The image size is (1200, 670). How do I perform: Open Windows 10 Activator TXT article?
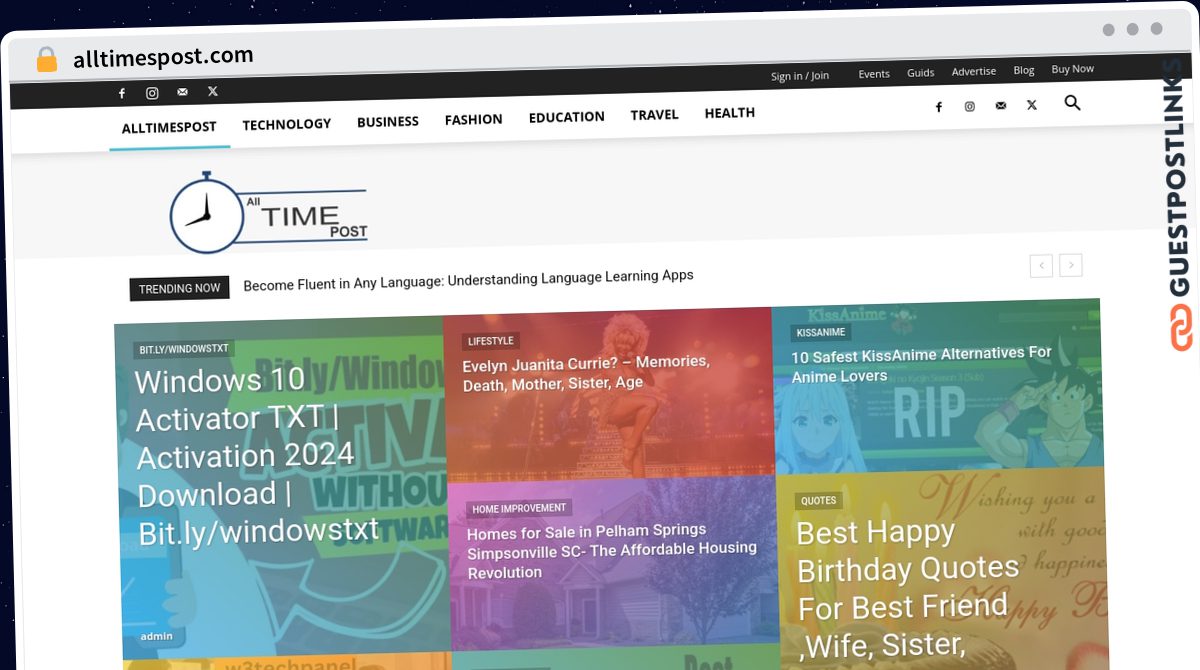258,456
